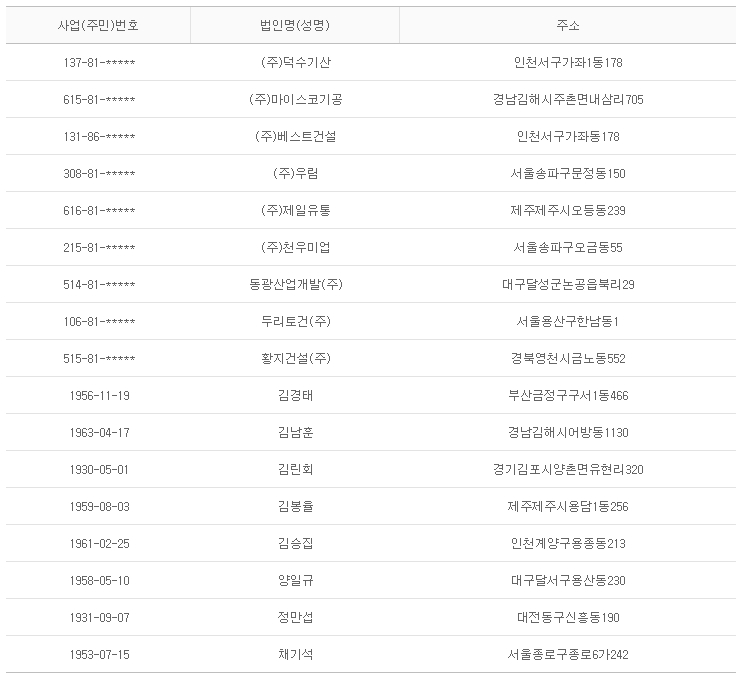Click the 두리토건(주) company name
The image size is (740, 679).
pyautogui.click(x=294, y=322)
